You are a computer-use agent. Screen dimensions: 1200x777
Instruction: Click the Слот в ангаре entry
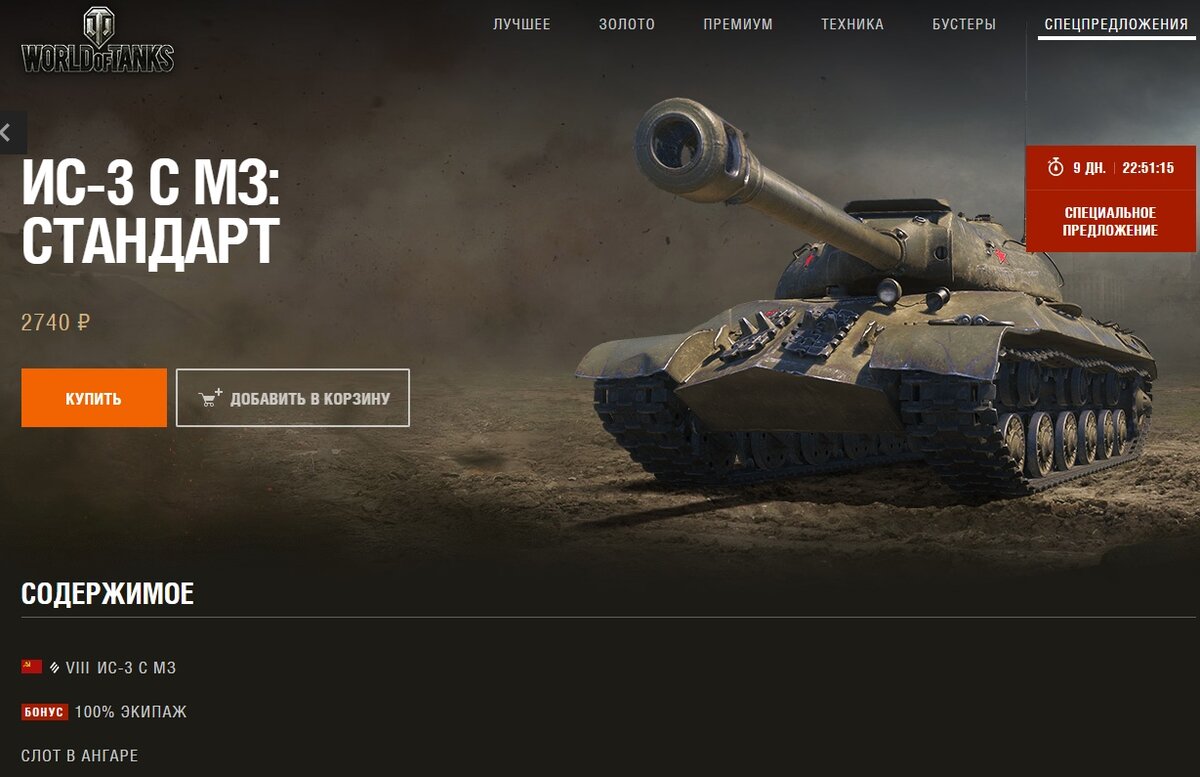80,755
